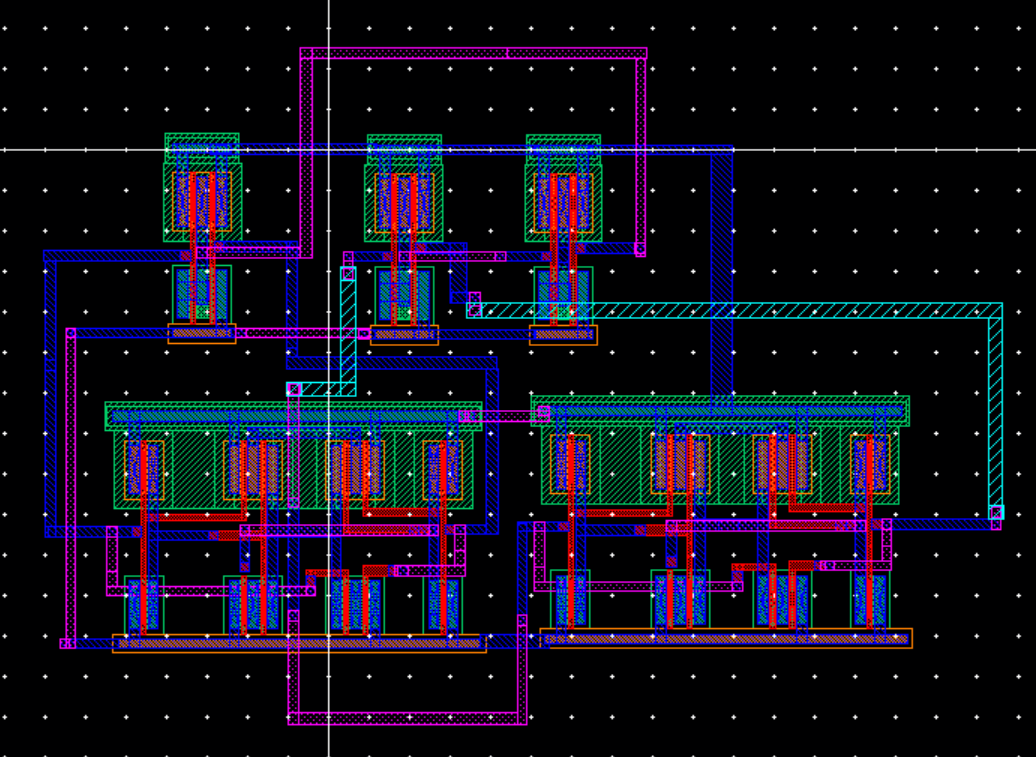This screenshot has height=757, width=1036.
Task: Select the far-left blue vertical wire
Action: [x=50, y=394]
